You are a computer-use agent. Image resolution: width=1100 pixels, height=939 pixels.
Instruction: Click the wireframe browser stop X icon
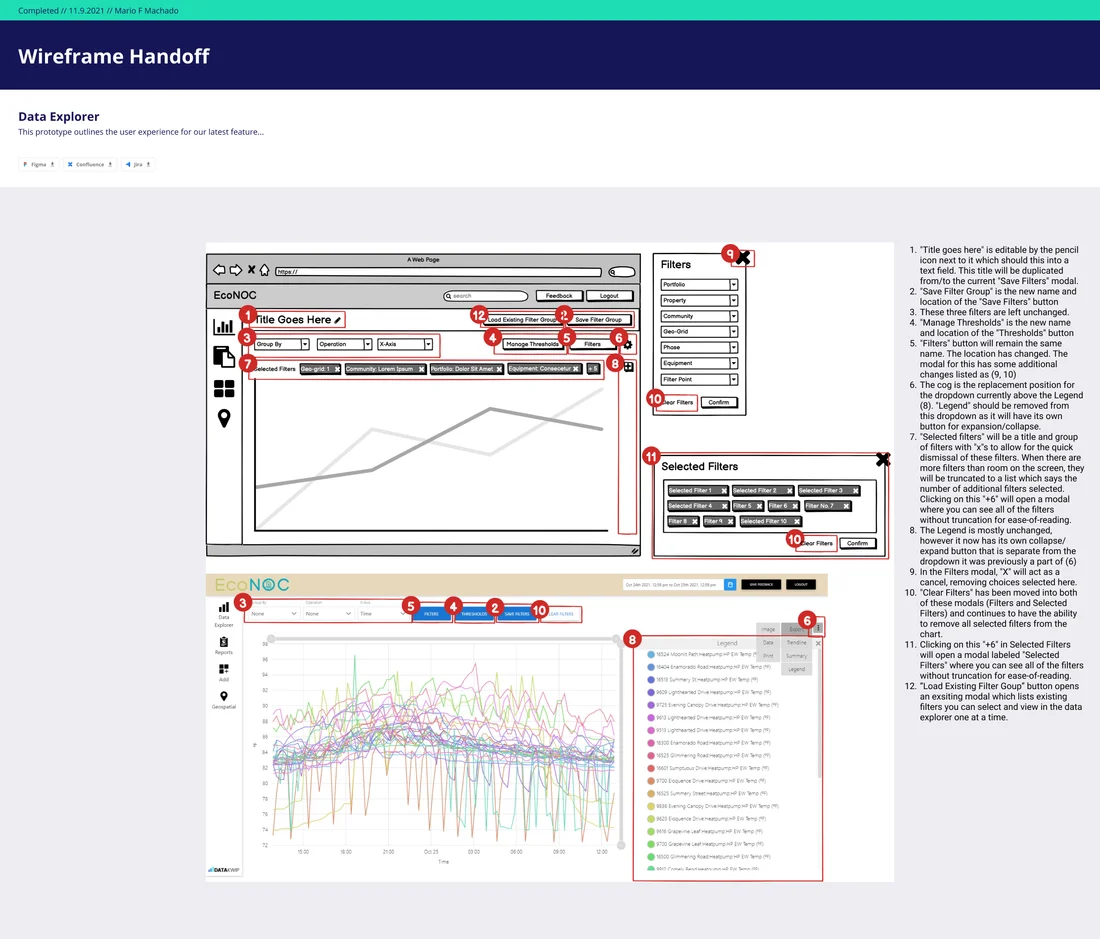click(x=251, y=269)
